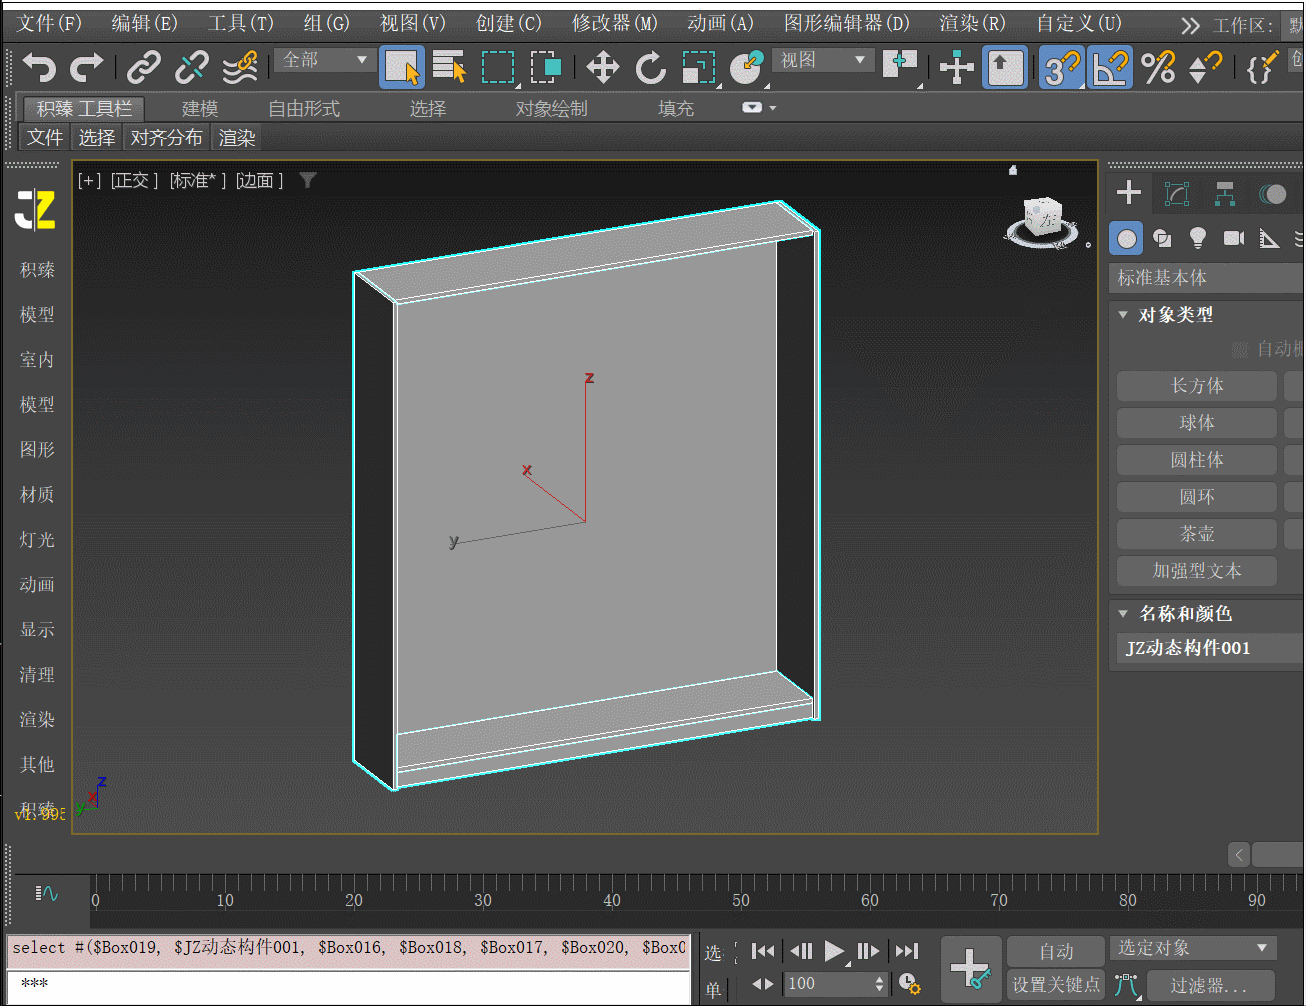
Task: Click the object name field JZ动态构件001
Action: pyautogui.click(x=1210, y=648)
